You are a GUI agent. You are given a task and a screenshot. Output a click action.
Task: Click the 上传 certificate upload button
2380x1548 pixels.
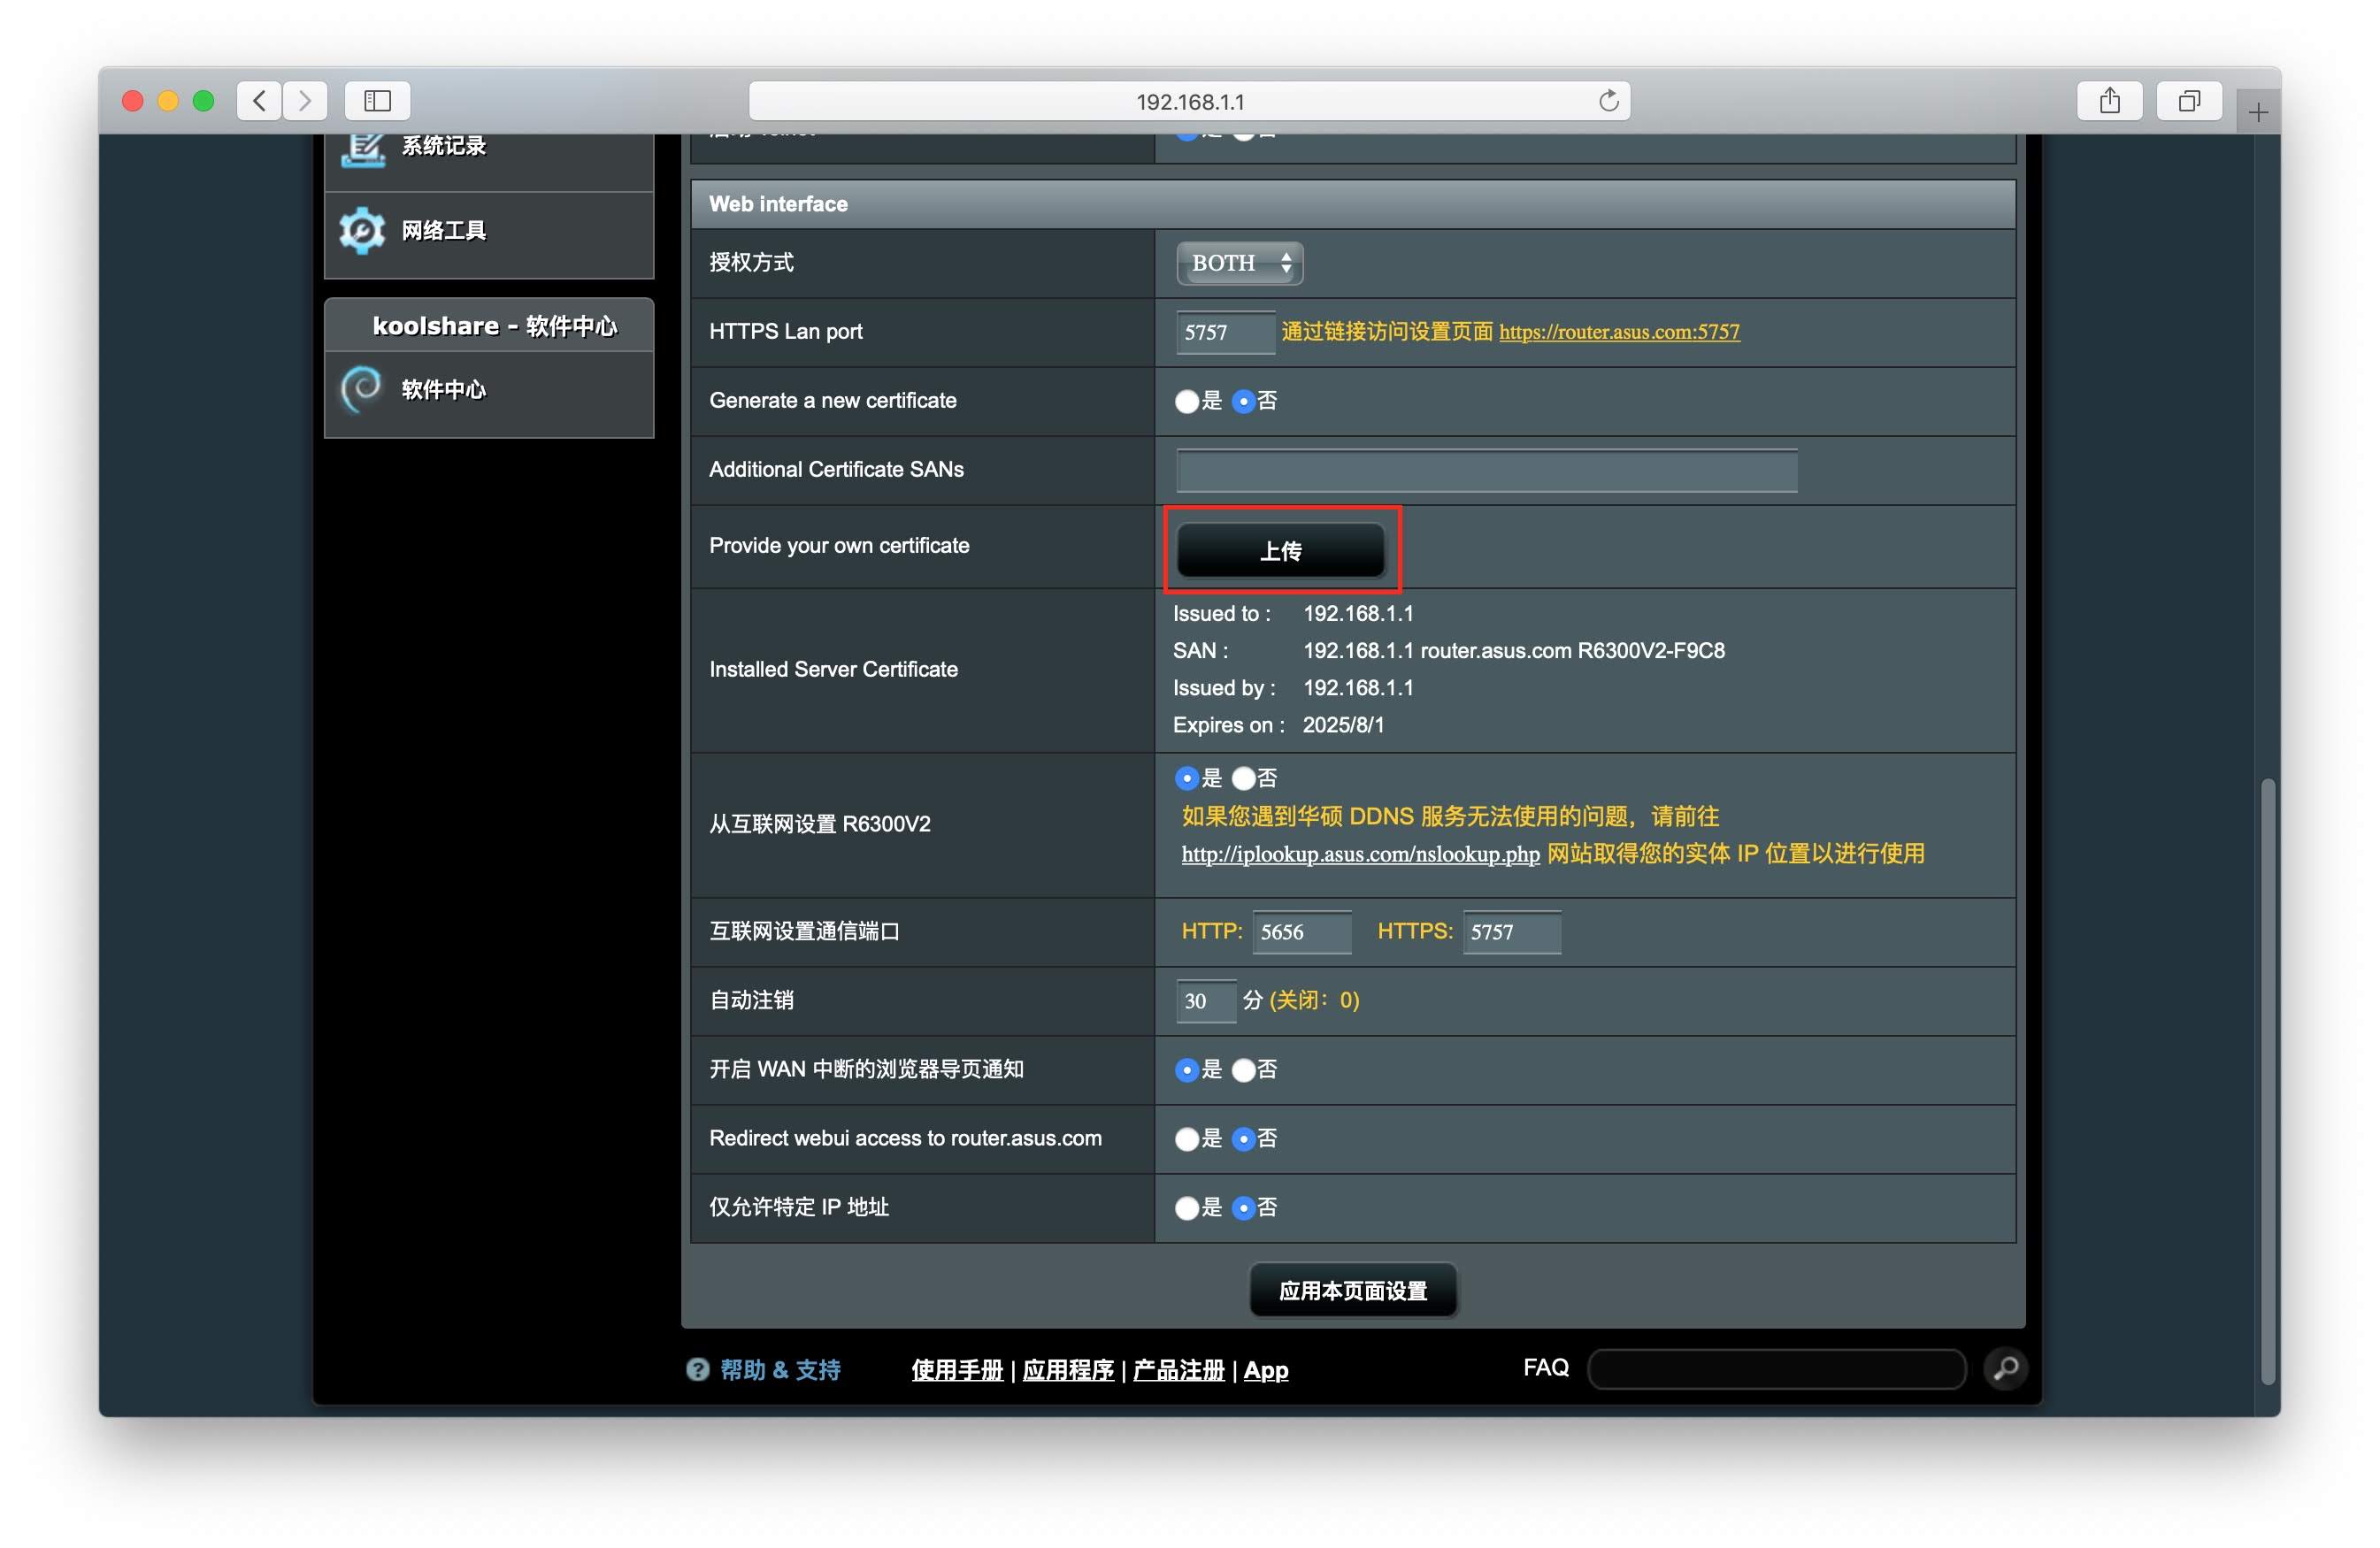(x=1280, y=551)
